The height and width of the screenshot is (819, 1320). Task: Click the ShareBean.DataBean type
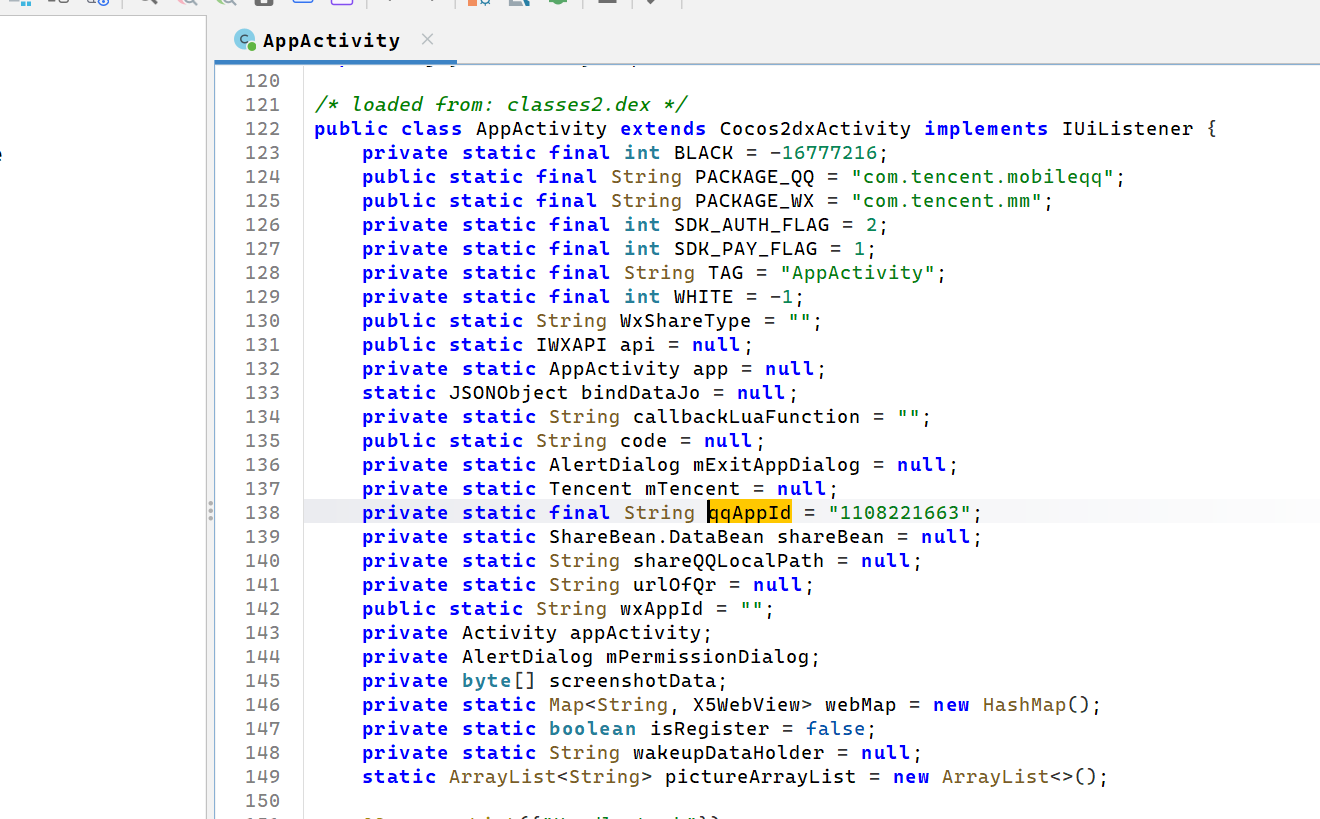tap(656, 537)
